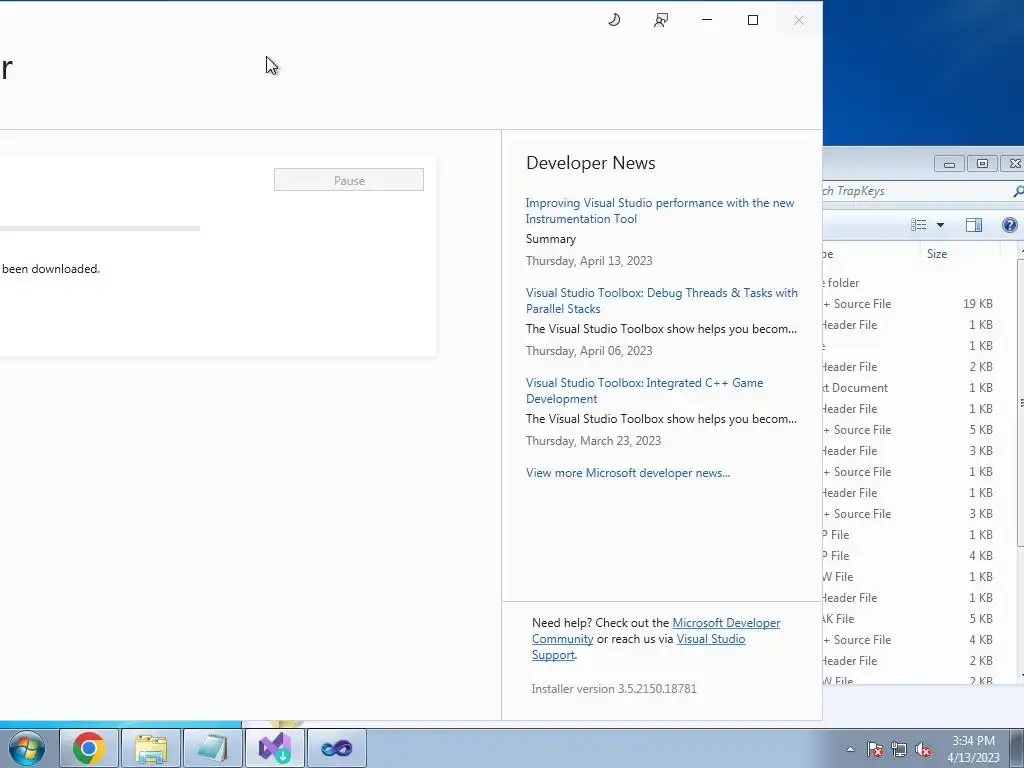Click the network tray icon
The width and height of the screenshot is (1024, 768).
click(x=899, y=749)
